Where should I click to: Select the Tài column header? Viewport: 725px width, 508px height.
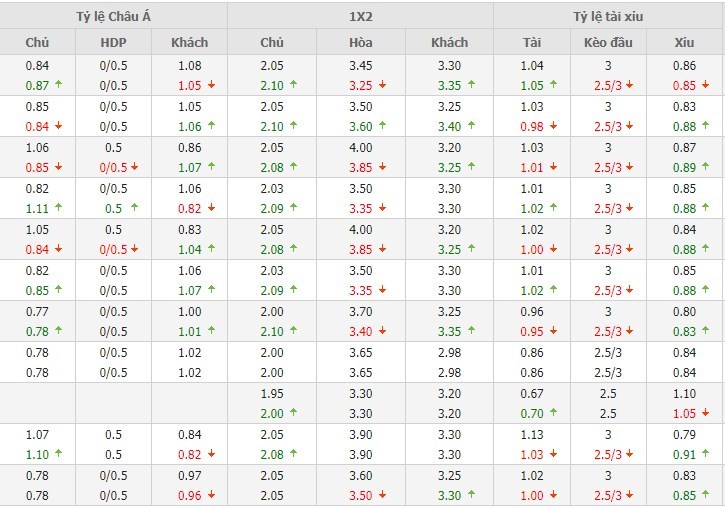point(532,42)
